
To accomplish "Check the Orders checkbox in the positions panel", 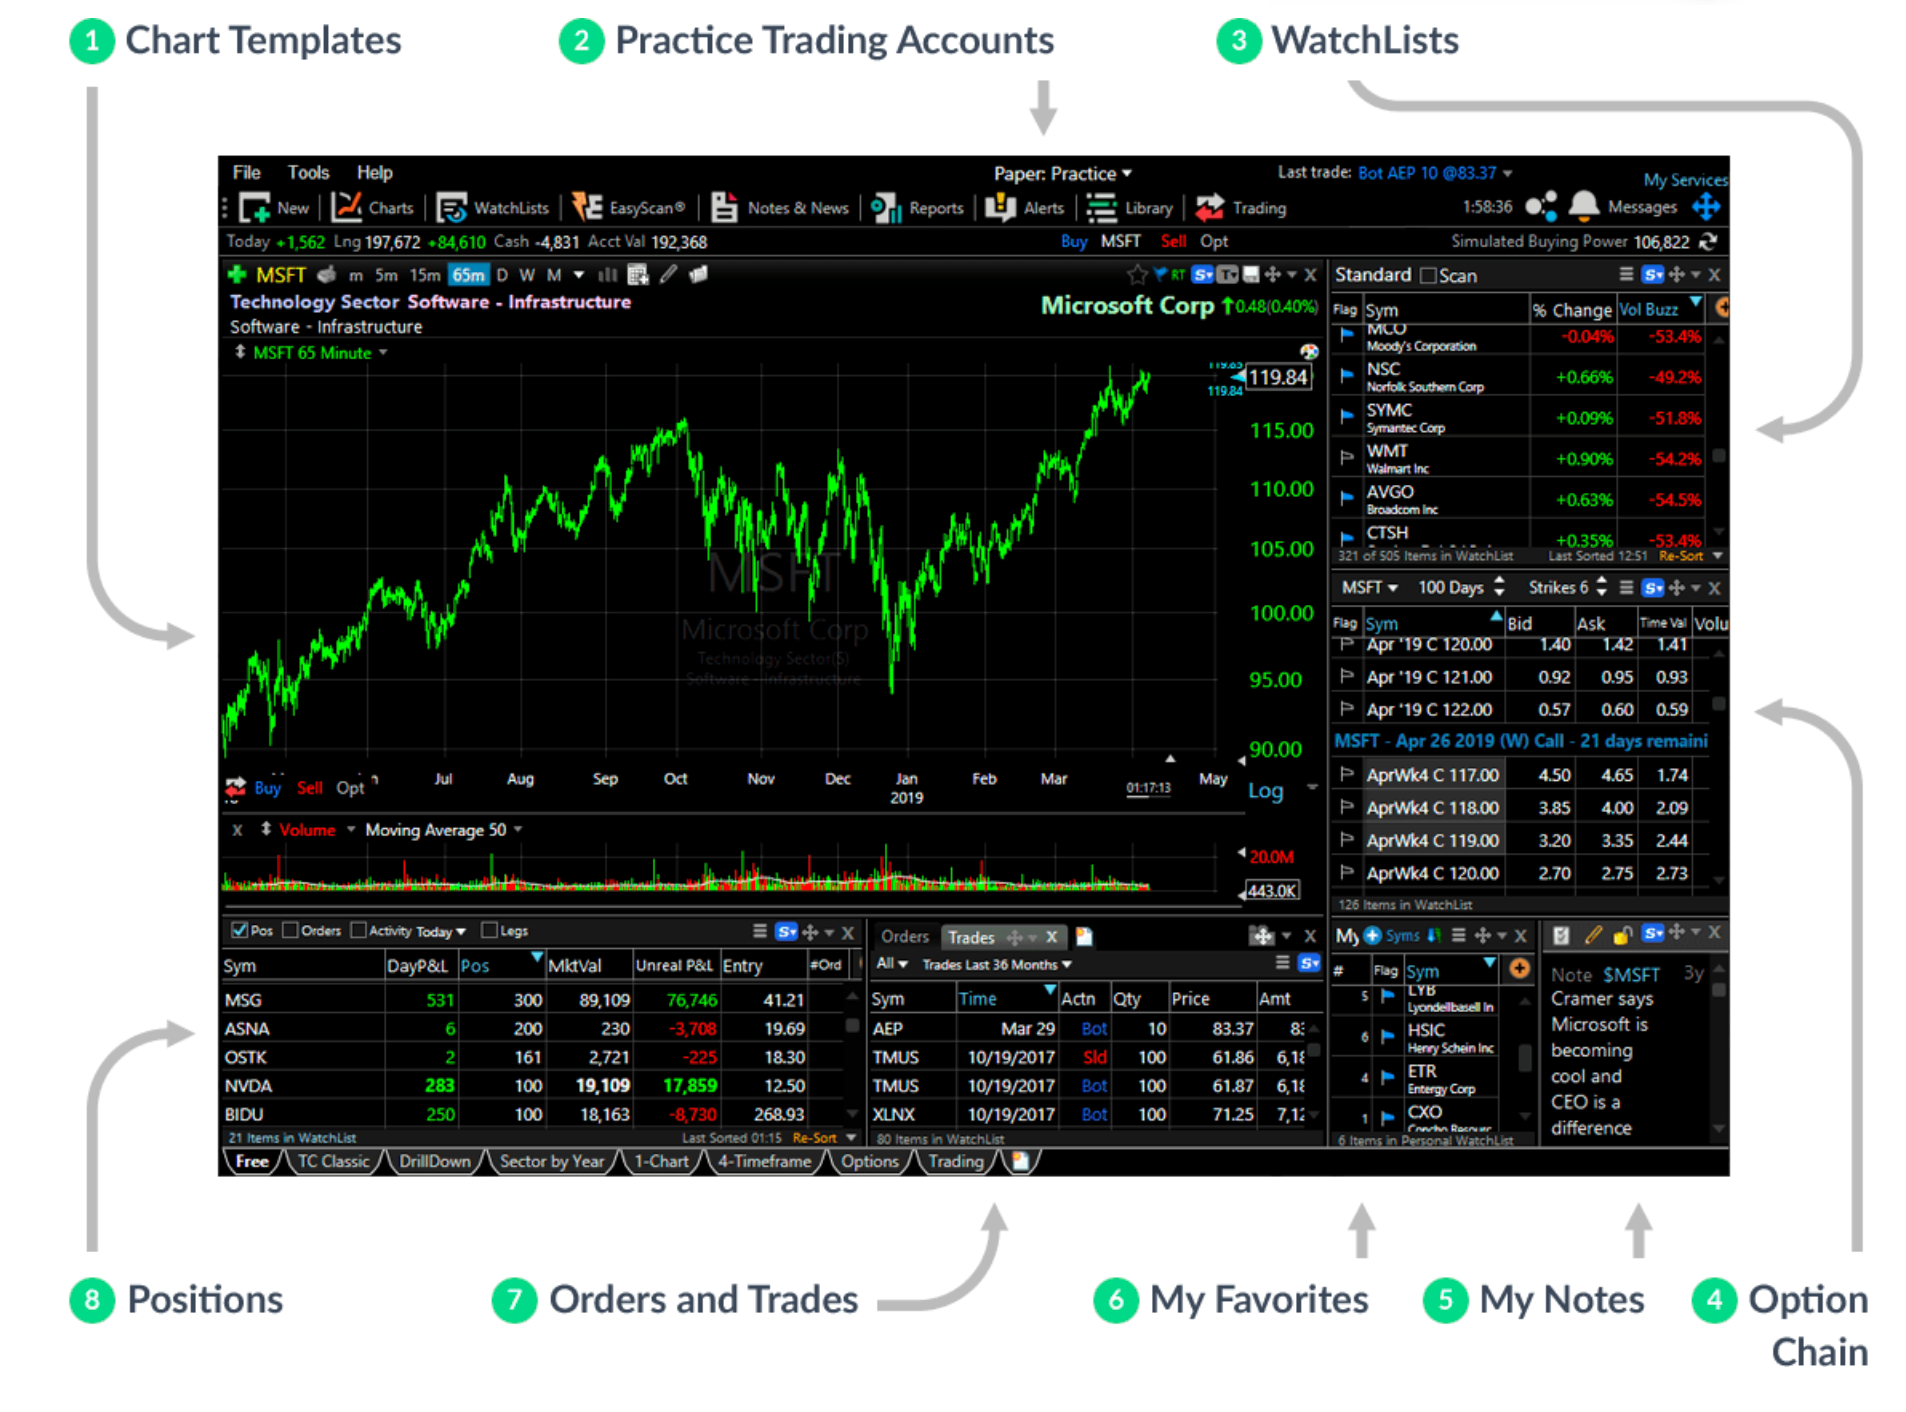I will 290,930.
